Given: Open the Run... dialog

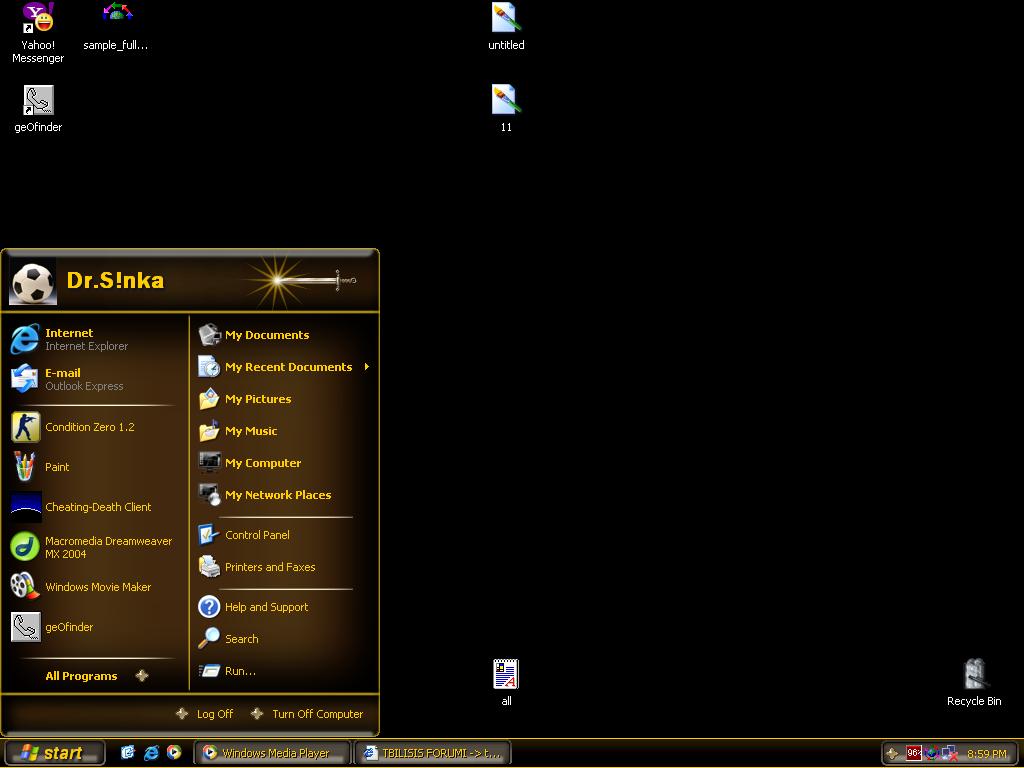Looking at the screenshot, I should [x=285, y=671].
